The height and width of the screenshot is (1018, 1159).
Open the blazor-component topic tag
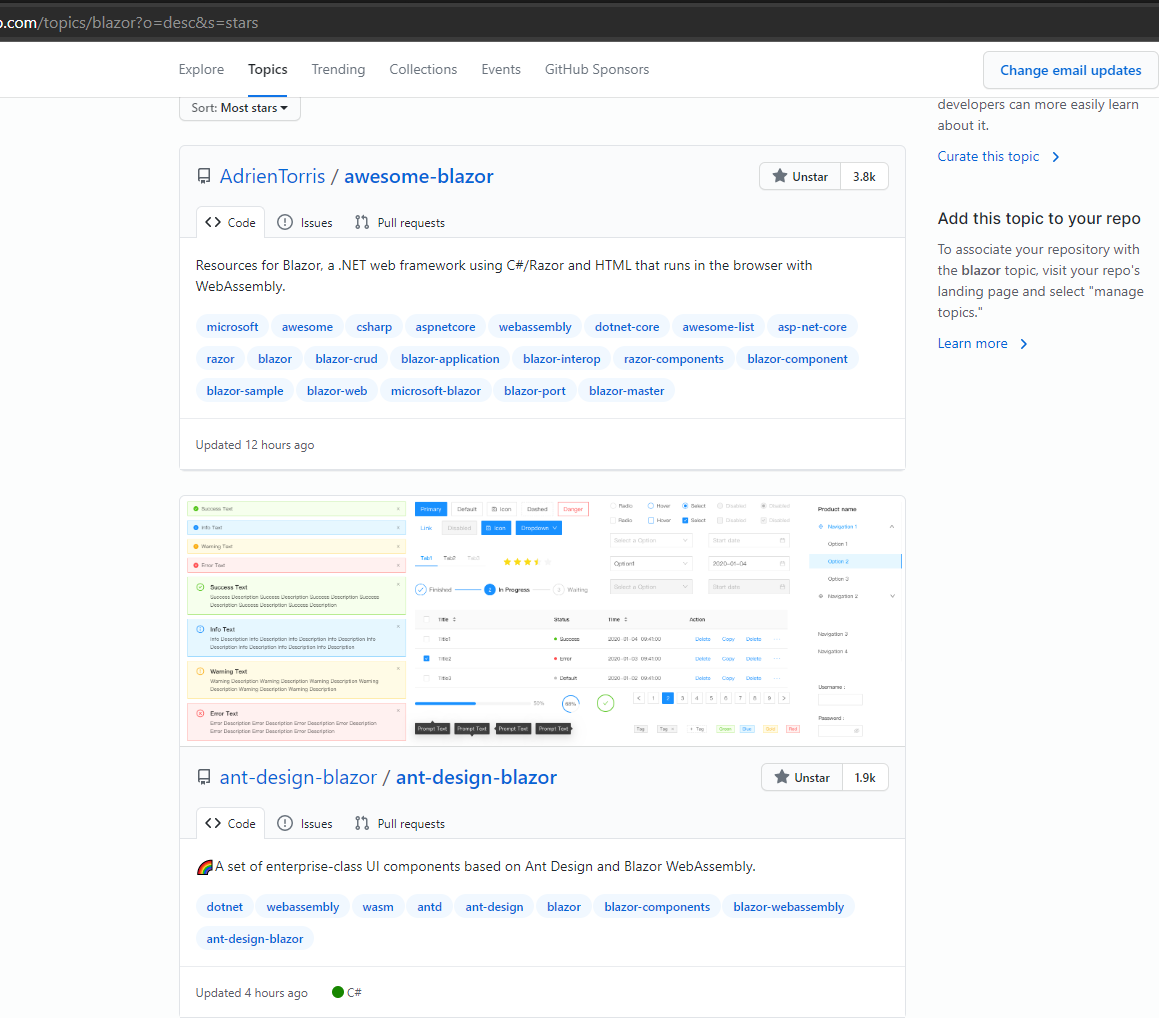(797, 359)
